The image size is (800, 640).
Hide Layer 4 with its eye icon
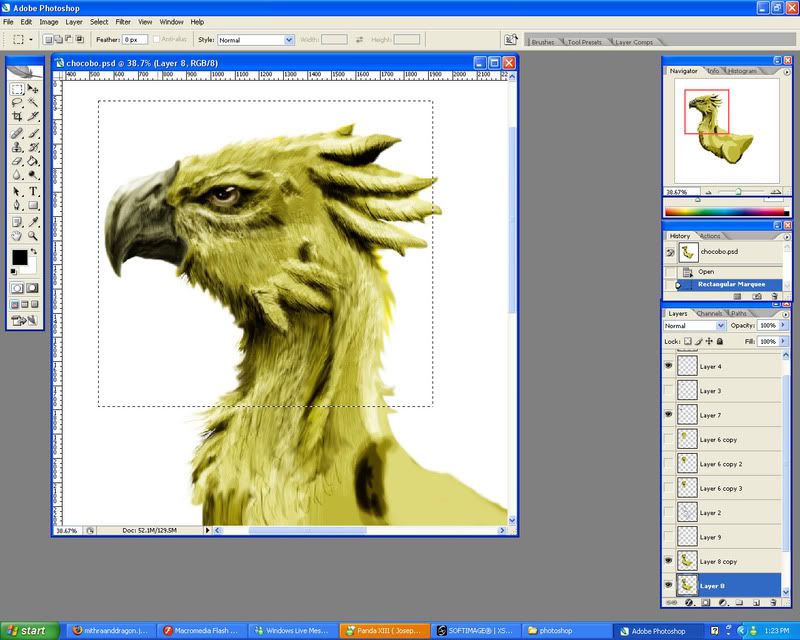click(x=668, y=366)
